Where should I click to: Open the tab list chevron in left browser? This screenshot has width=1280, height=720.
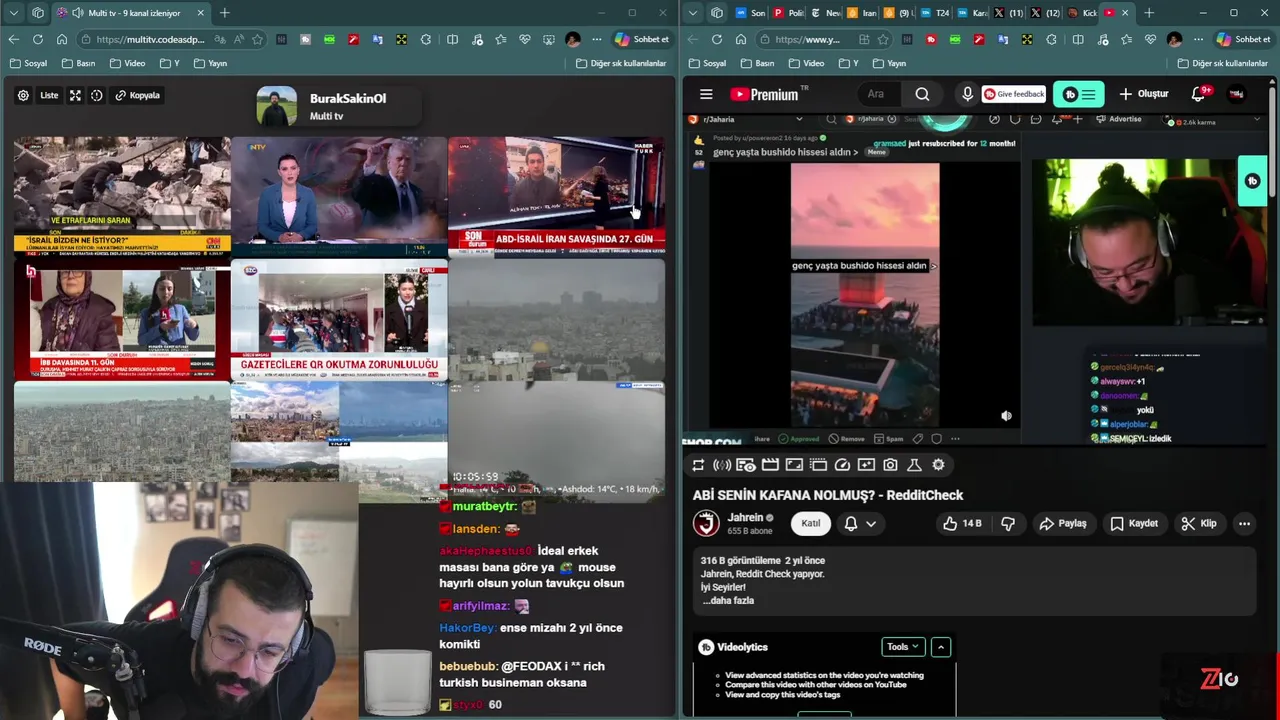(13, 13)
